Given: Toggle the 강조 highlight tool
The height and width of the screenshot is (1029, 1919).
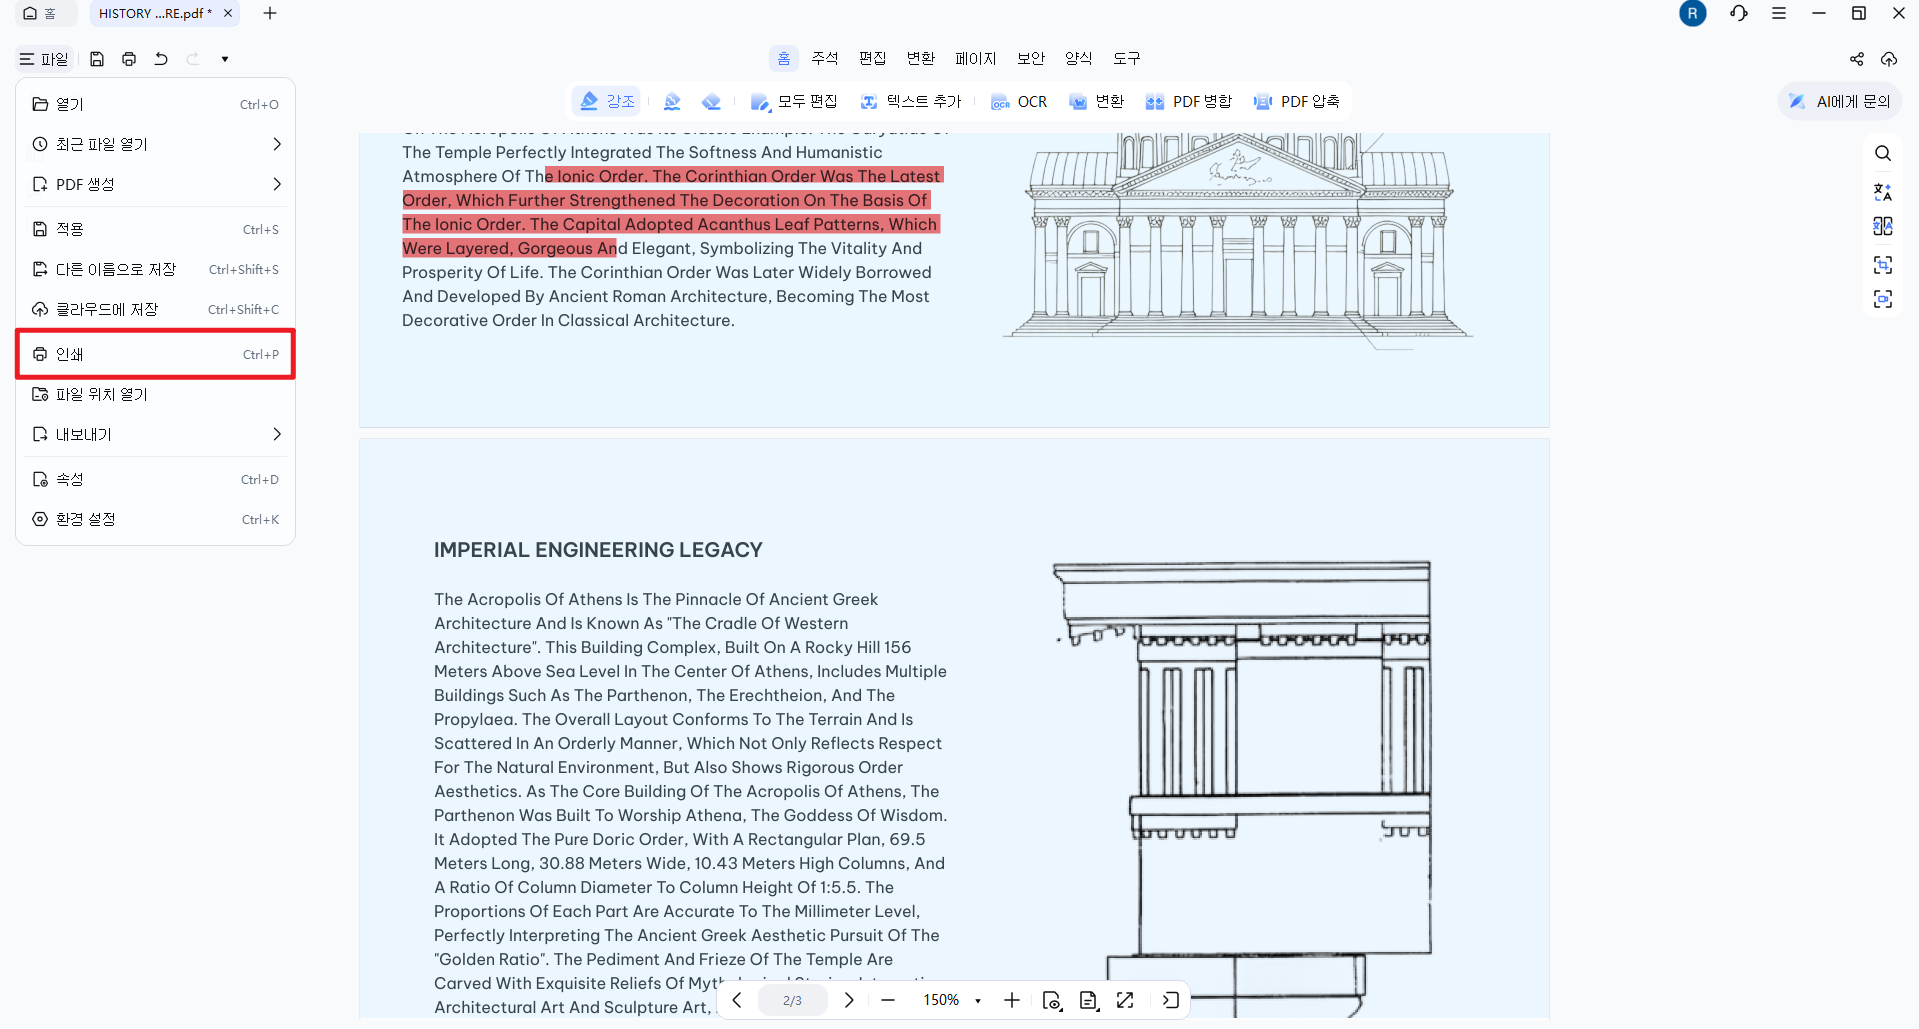Looking at the screenshot, I should point(607,101).
